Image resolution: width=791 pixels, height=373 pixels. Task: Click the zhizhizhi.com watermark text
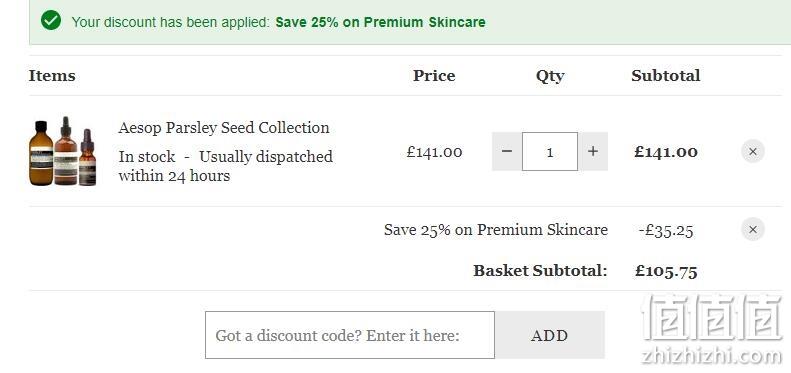[x=712, y=356]
